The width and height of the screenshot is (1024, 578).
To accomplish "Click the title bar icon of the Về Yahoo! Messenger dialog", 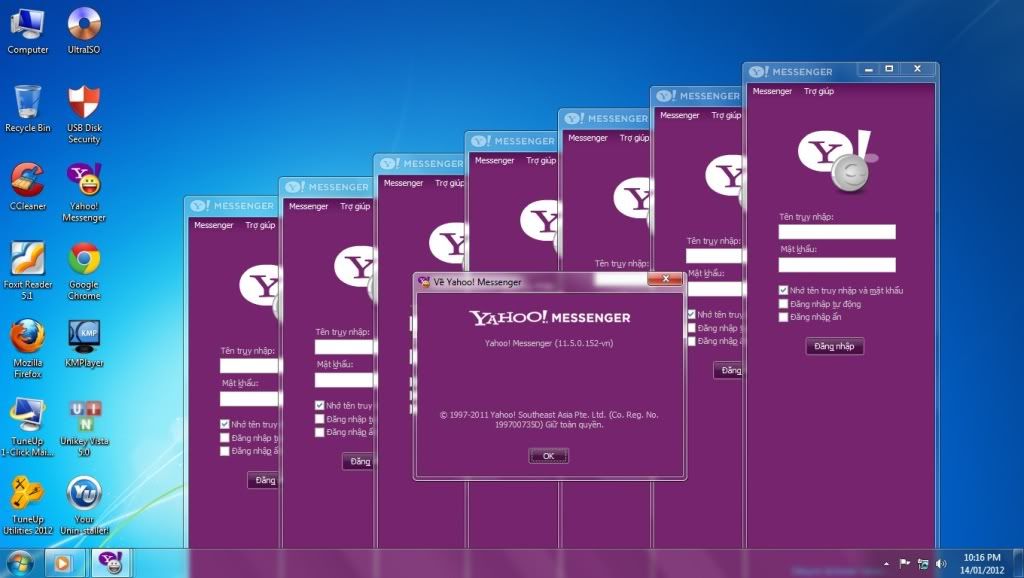I will [424, 281].
